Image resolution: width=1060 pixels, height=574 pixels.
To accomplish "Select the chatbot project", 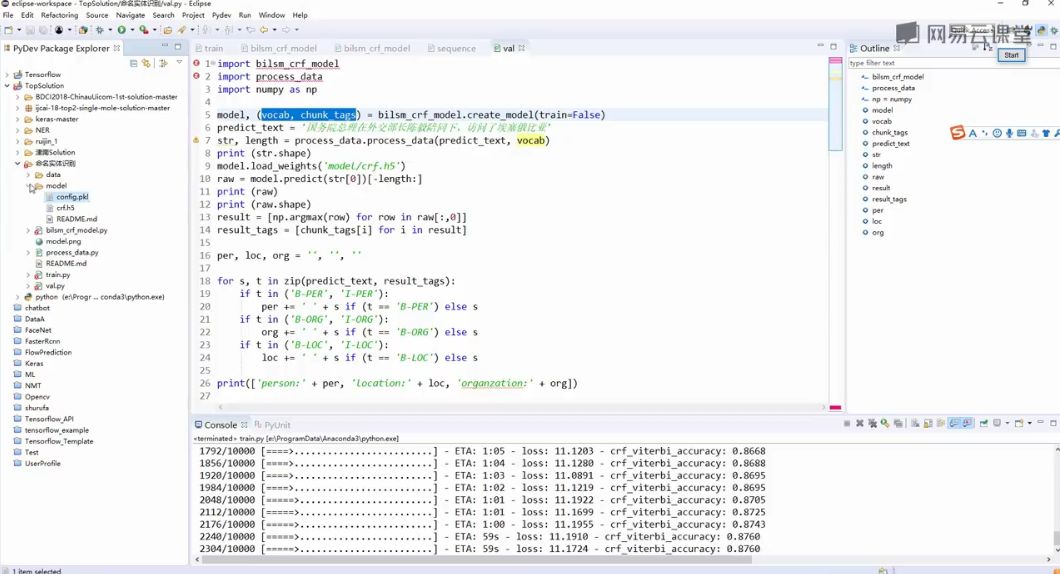I will tap(37, 308).
